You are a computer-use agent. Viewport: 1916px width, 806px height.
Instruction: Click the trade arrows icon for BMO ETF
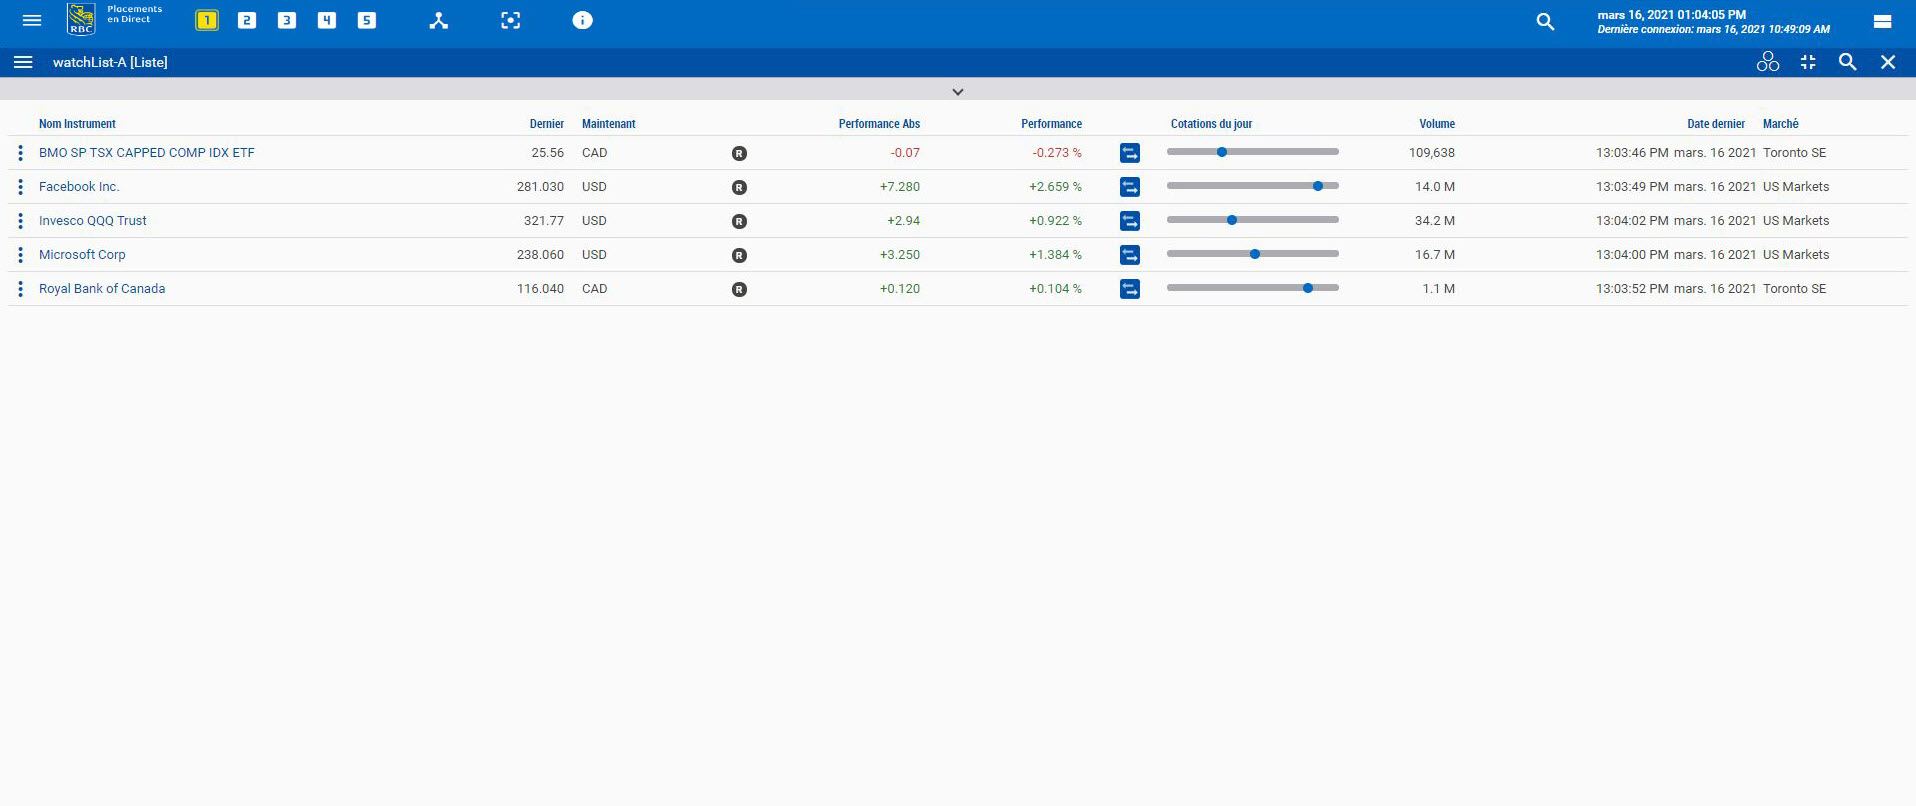[1130, 153]
